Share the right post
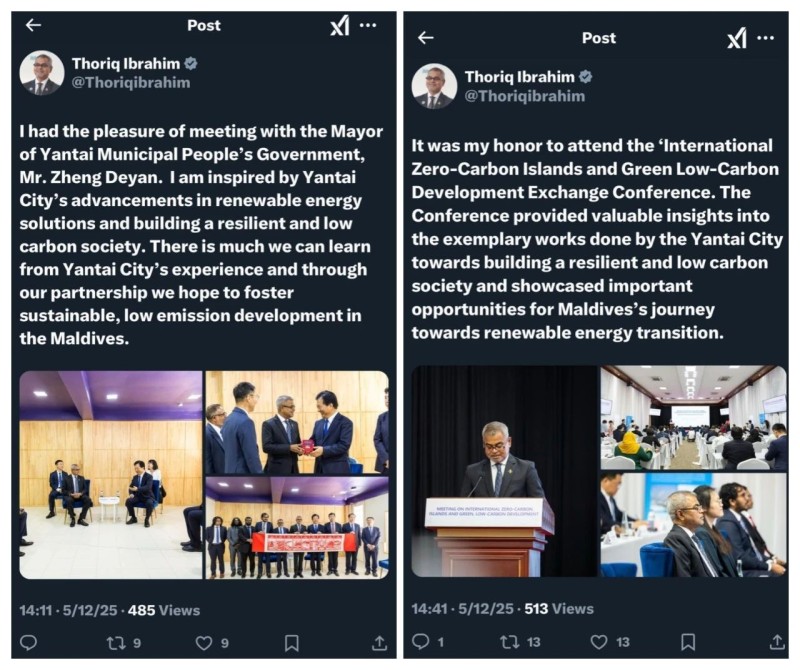800x670 pixels. 777,641
